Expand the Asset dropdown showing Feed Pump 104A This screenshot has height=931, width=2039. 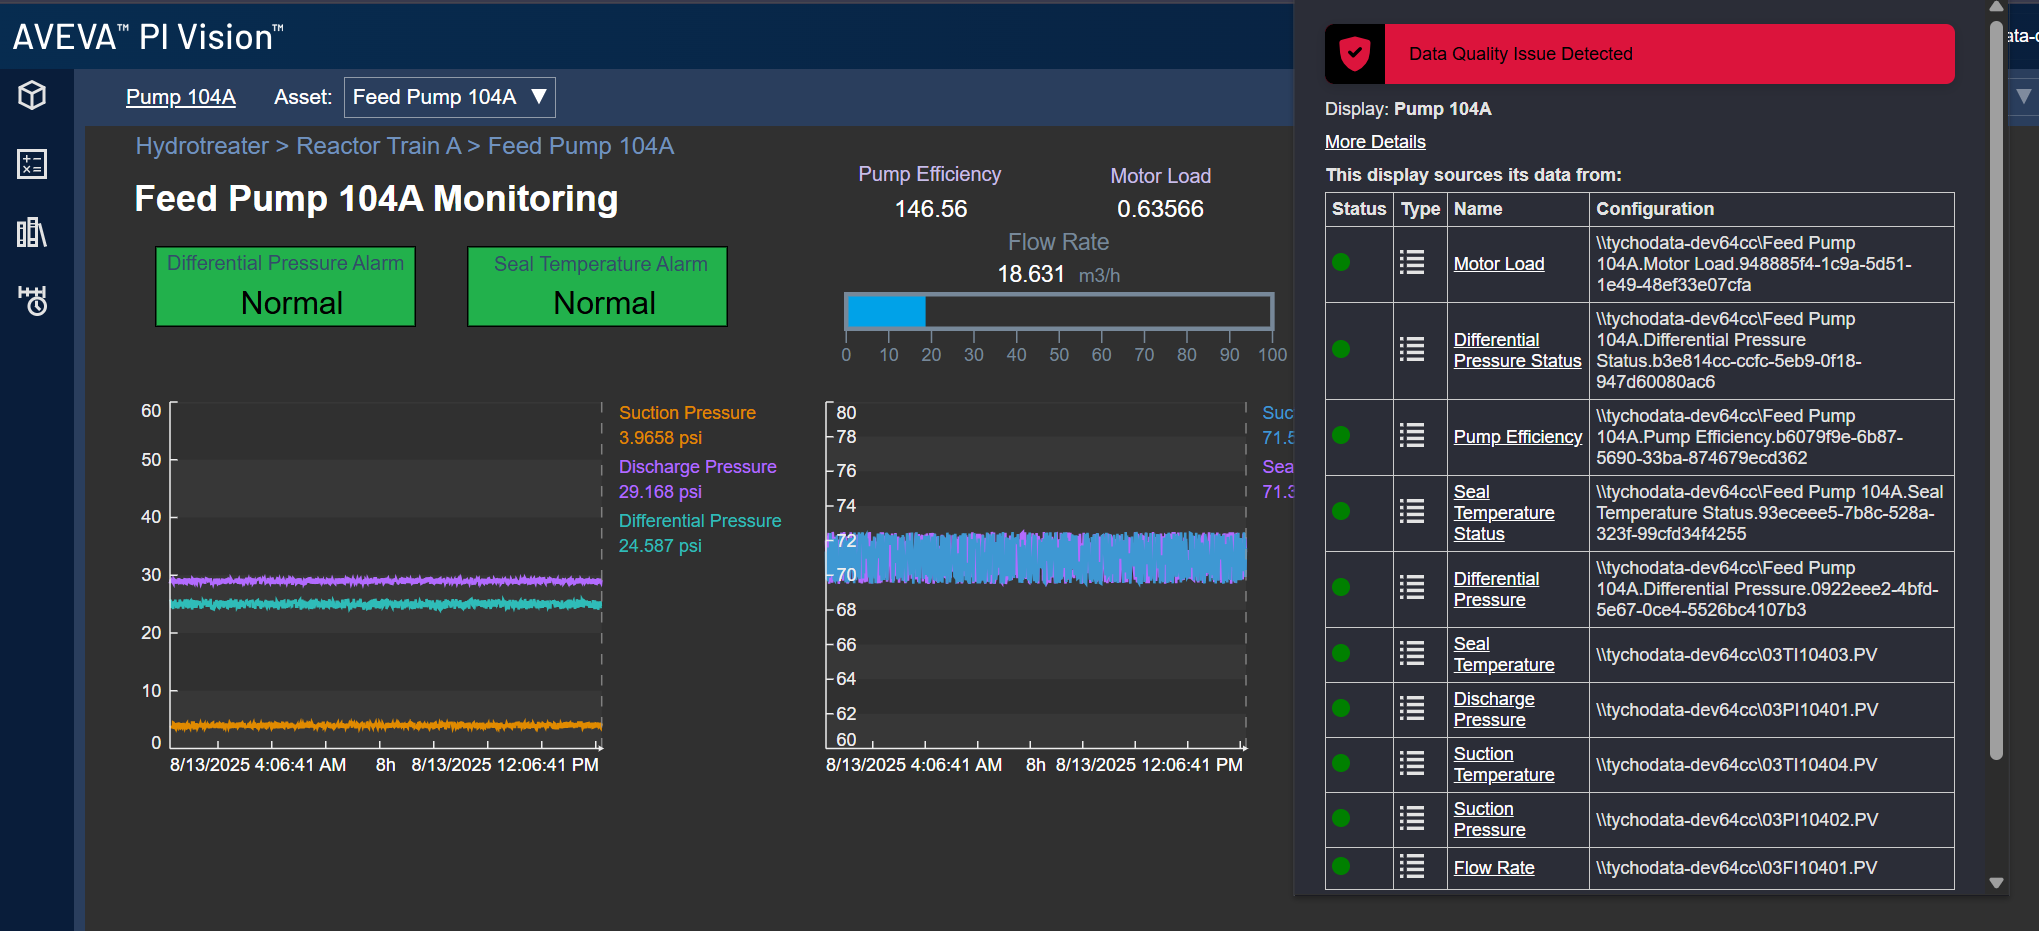449,97
